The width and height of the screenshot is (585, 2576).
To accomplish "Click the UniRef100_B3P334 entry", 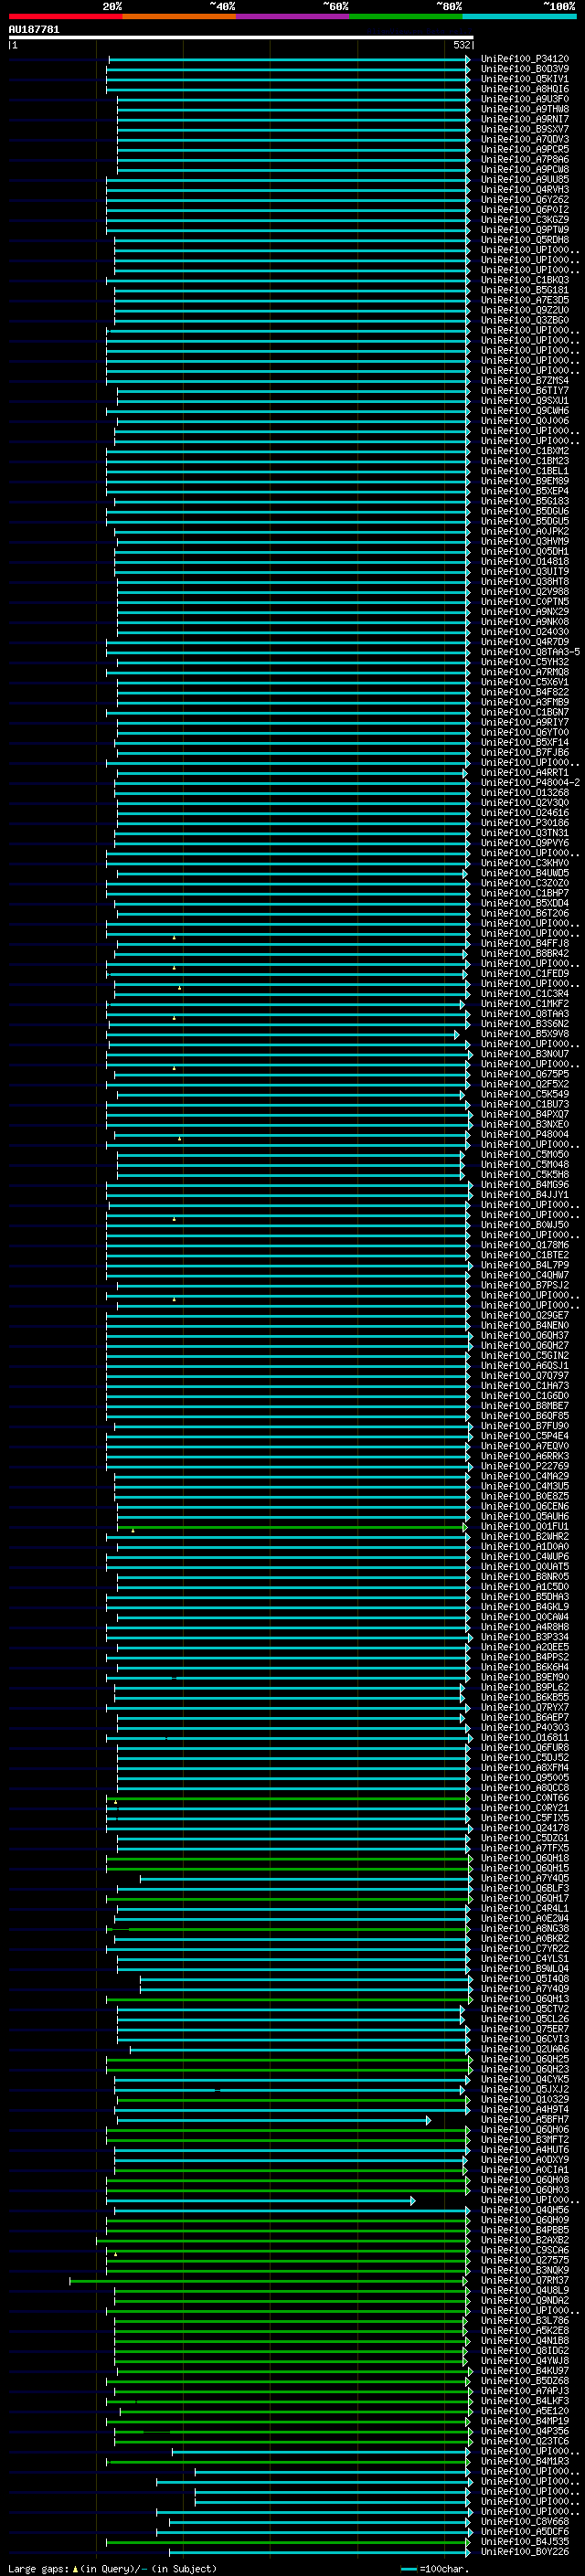I will pyautogui.click(x=525, y=1637).
